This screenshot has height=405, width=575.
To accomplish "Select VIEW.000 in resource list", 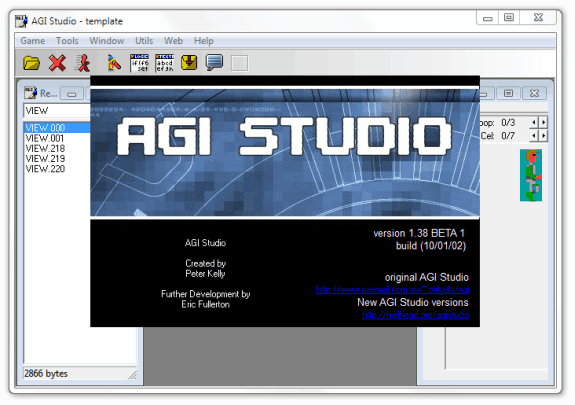I will click(57, 128).
